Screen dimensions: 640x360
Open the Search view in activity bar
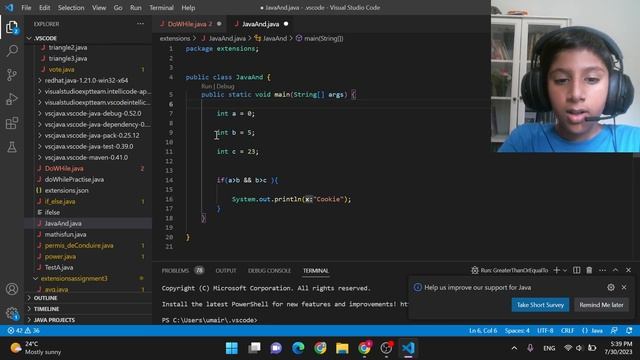(x=12, y=51)
